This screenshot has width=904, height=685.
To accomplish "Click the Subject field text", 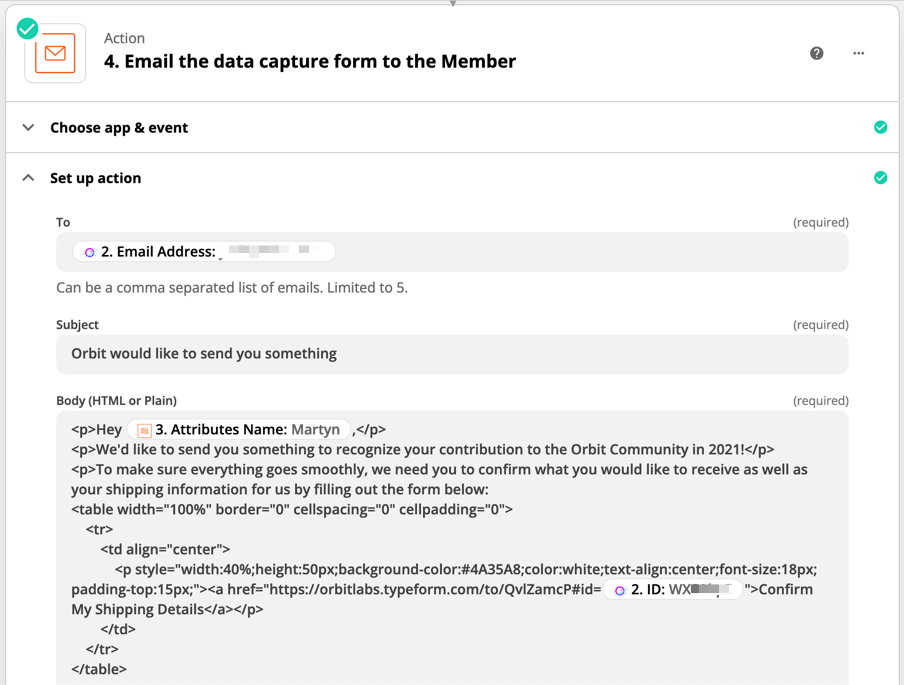I will pyautogui.click(x=204, y=354).
